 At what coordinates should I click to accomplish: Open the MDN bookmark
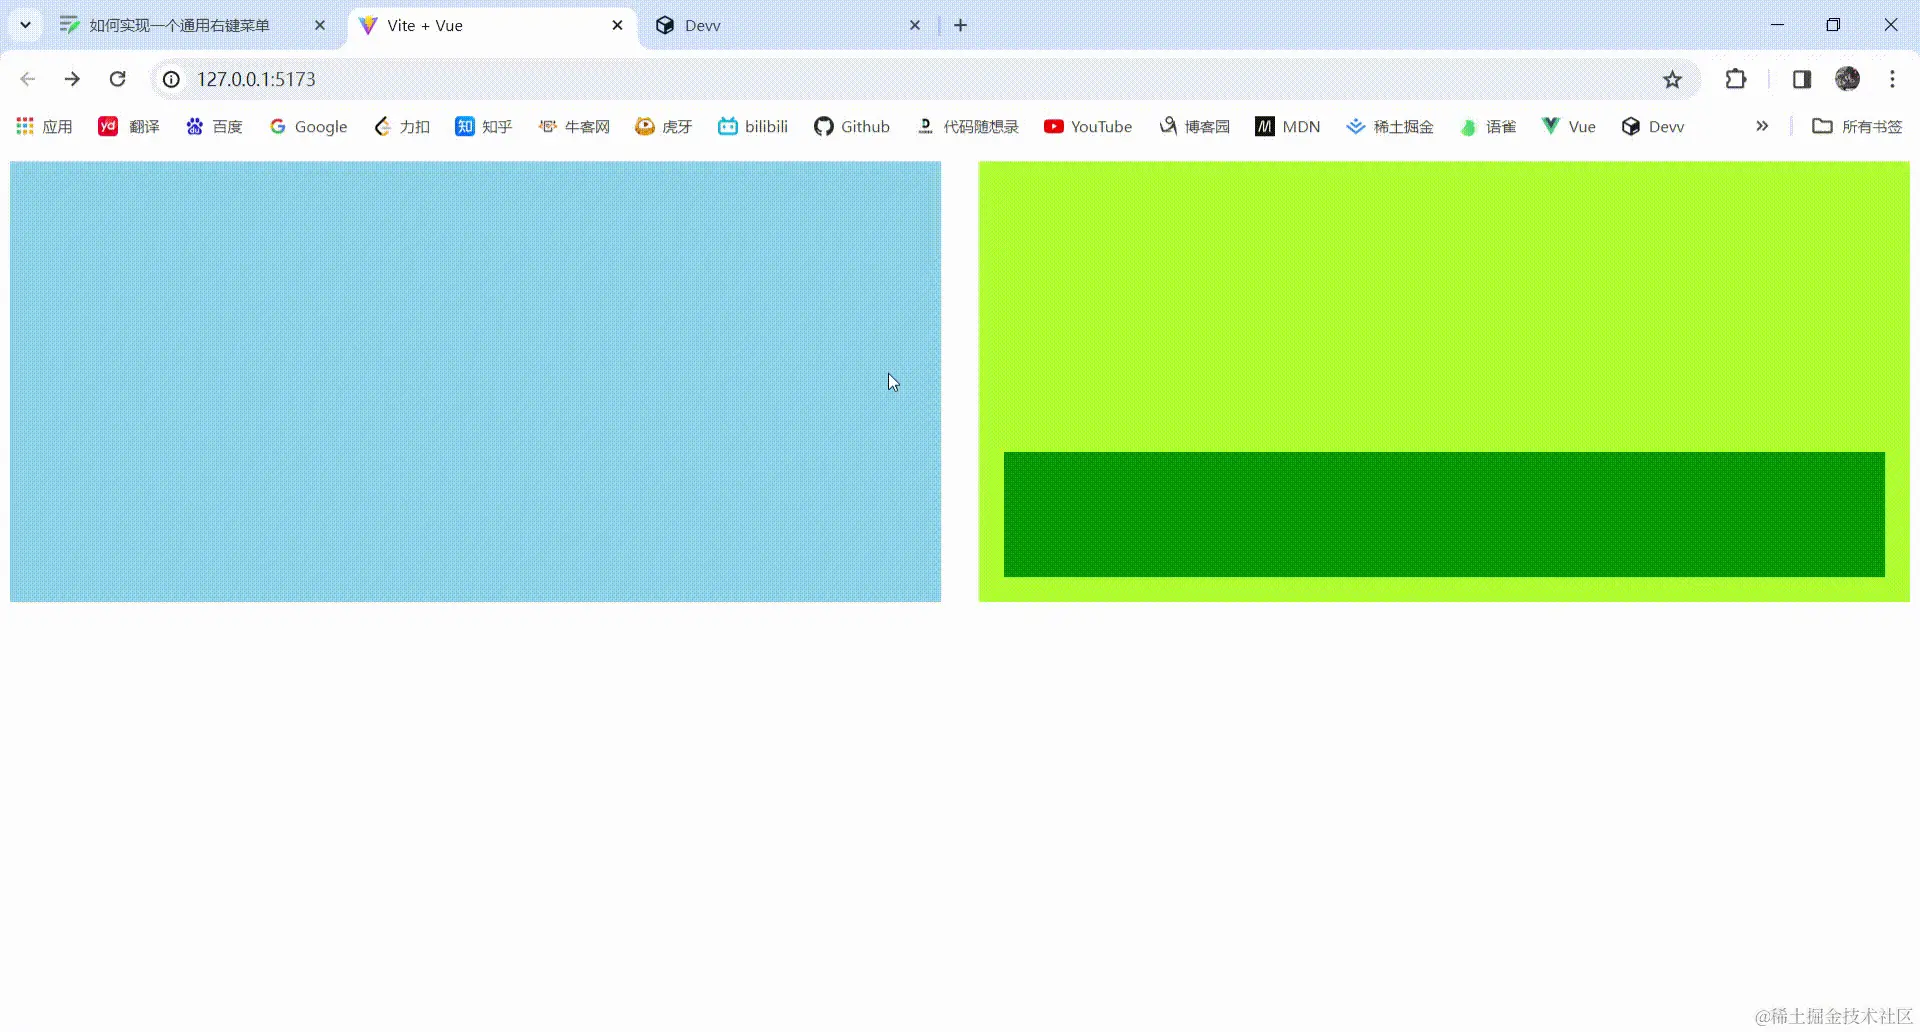1288,127
